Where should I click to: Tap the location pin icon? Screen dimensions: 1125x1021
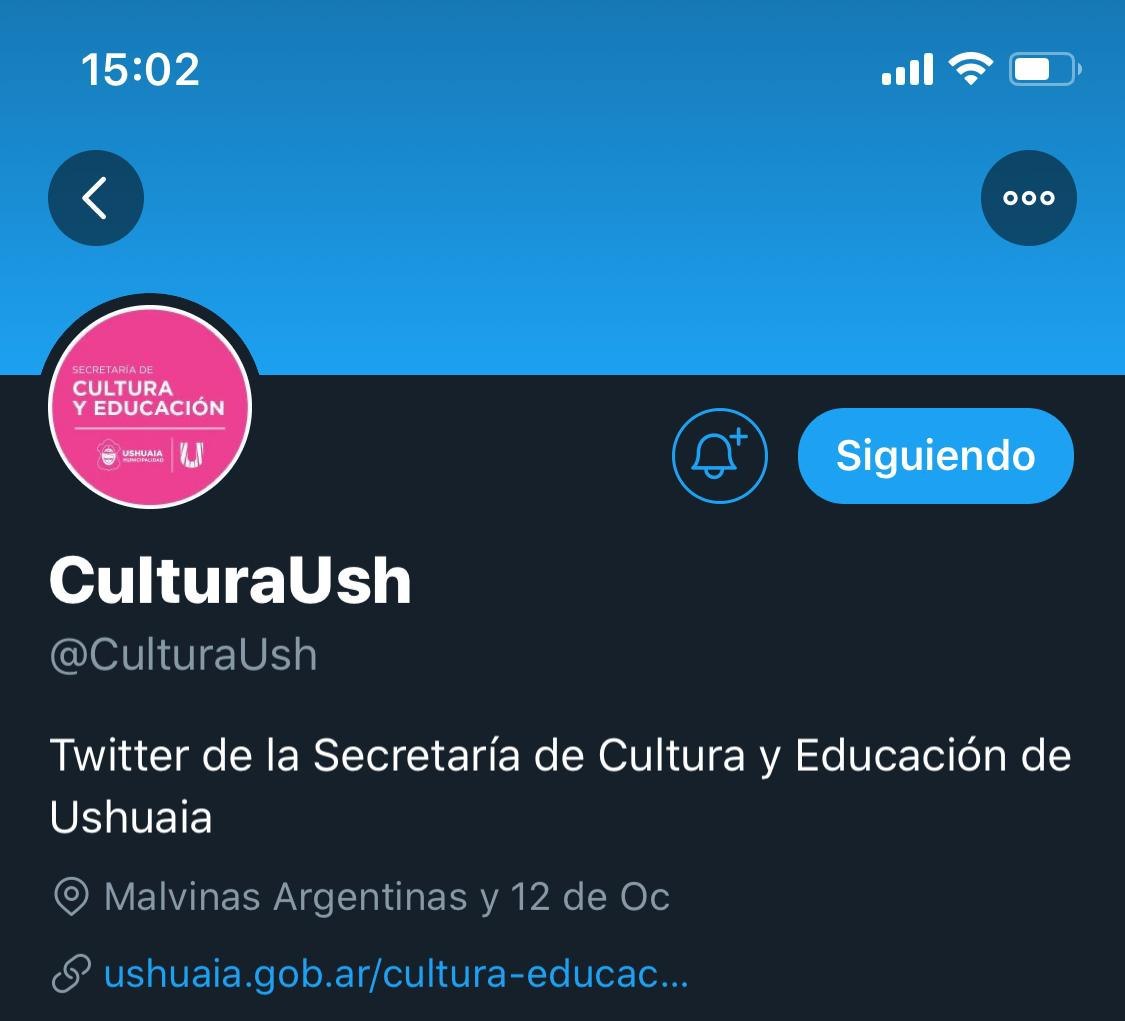(x=71, y=896)
